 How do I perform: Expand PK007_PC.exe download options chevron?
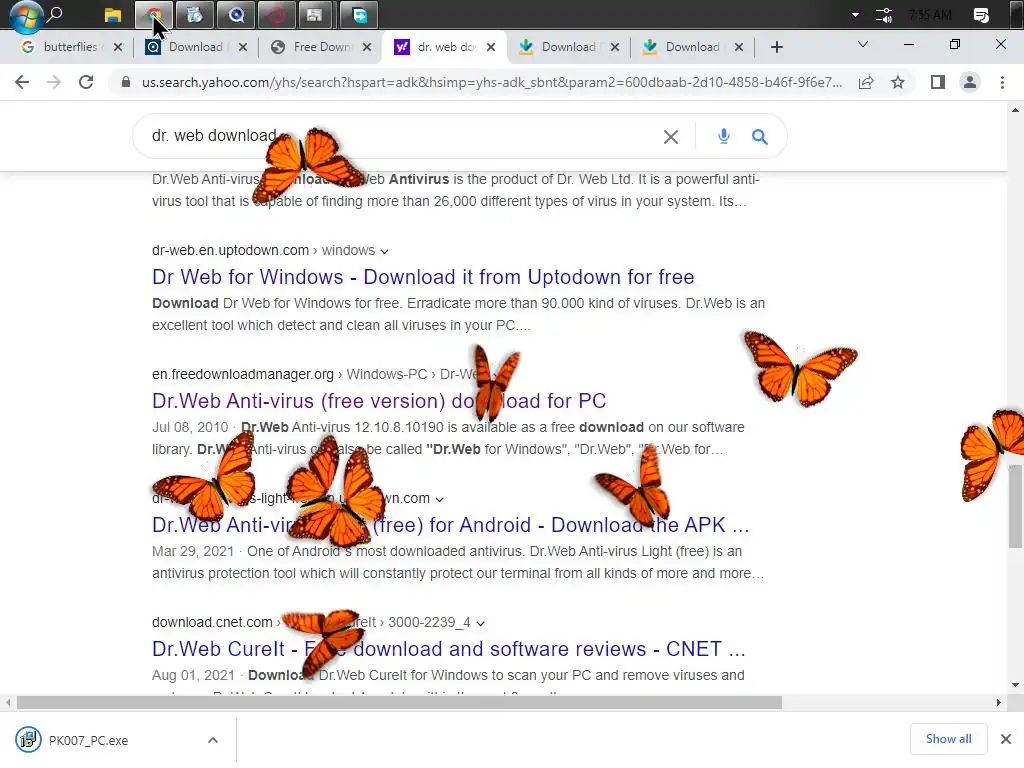[x=213, y=741]
